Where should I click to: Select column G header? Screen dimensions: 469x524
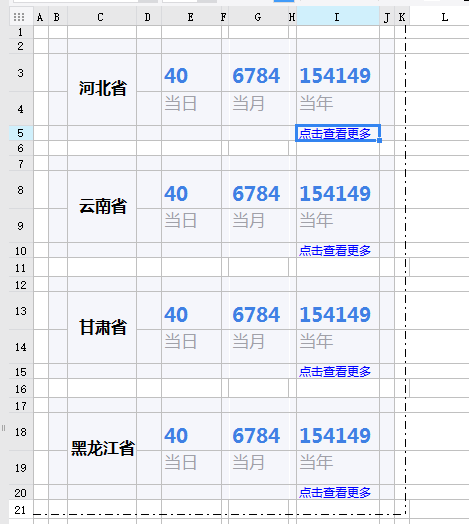click(x=258, y=17)
